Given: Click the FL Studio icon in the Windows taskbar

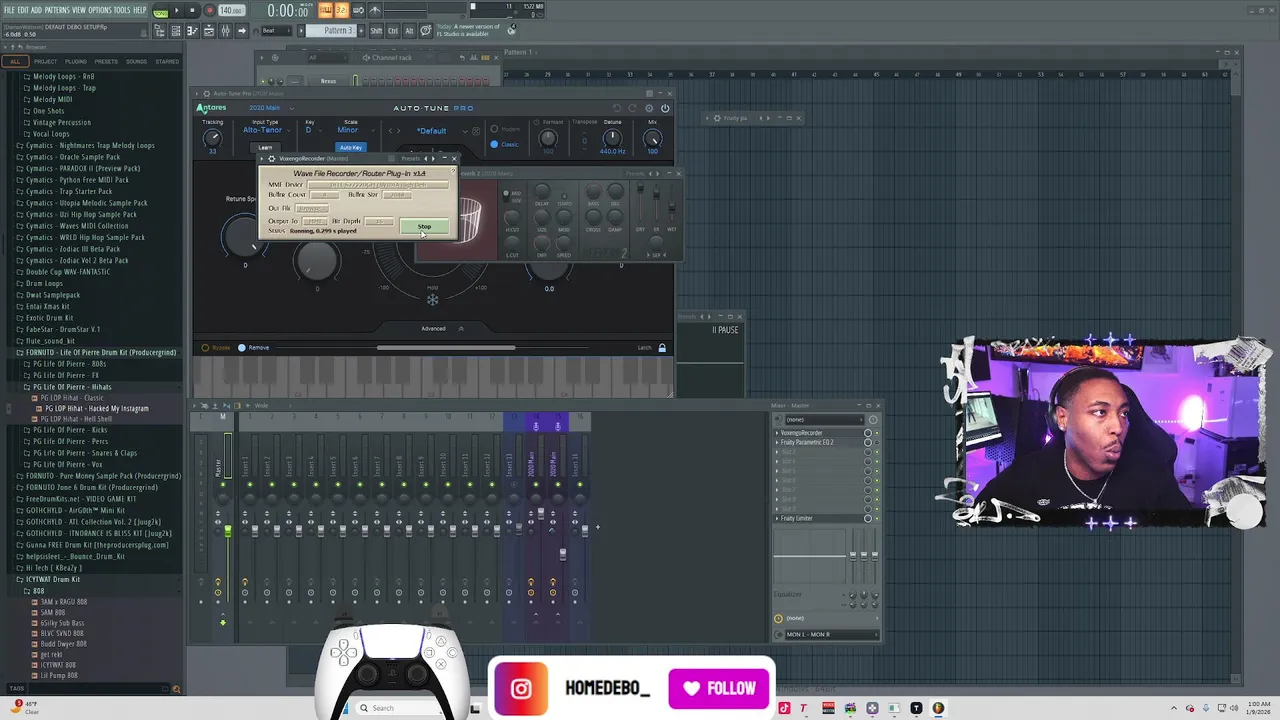Looking at the screenshot, I should [x=938, y=708].
